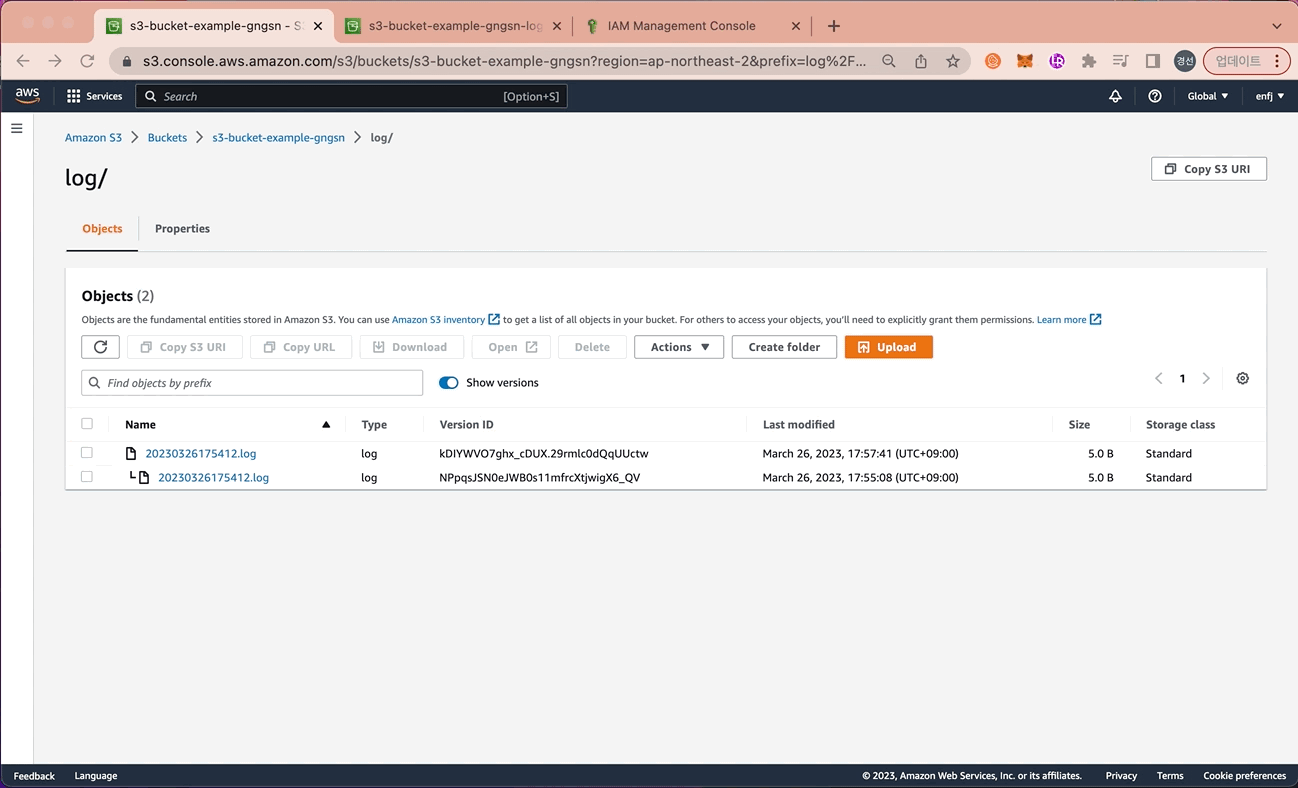Open the Services grid menu
The width and height of the screenshot is (1298, 788).
94,96
